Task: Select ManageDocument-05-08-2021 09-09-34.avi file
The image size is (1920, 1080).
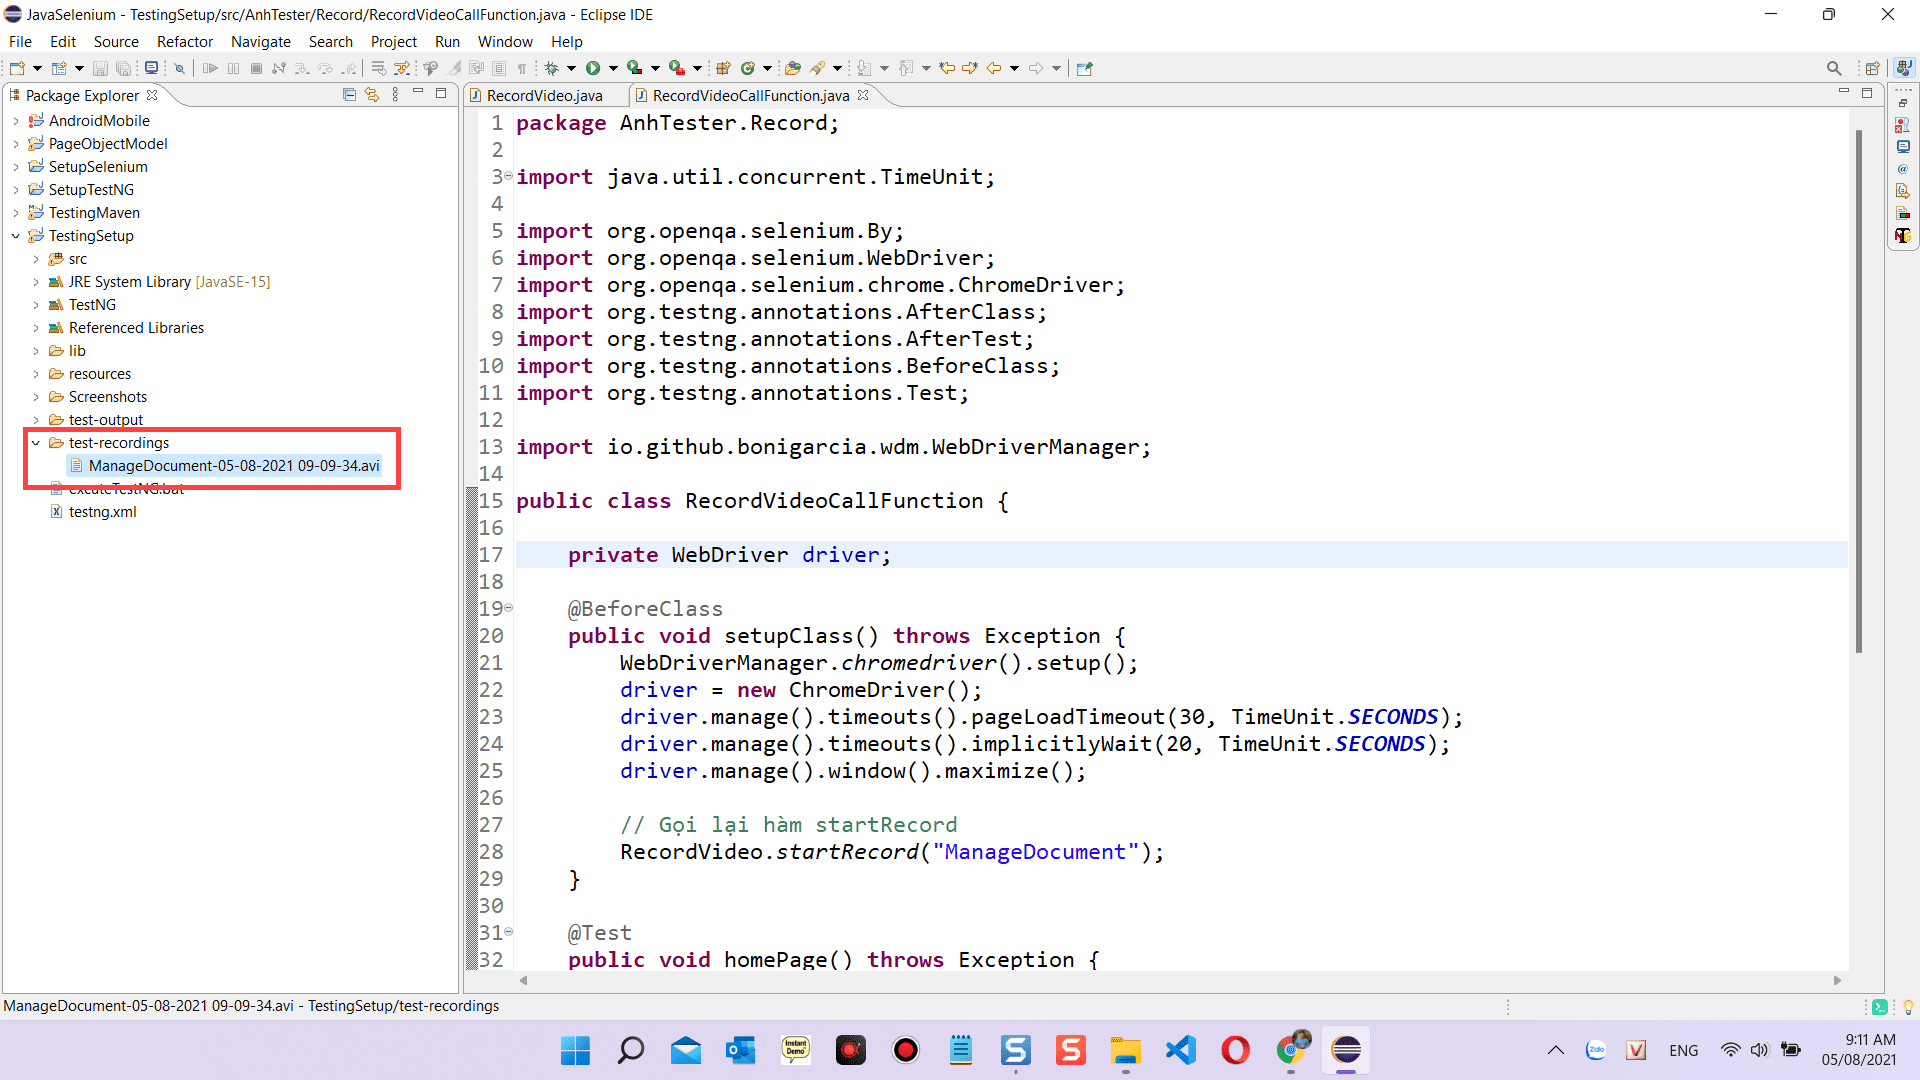Action: [x=234, y=466]
